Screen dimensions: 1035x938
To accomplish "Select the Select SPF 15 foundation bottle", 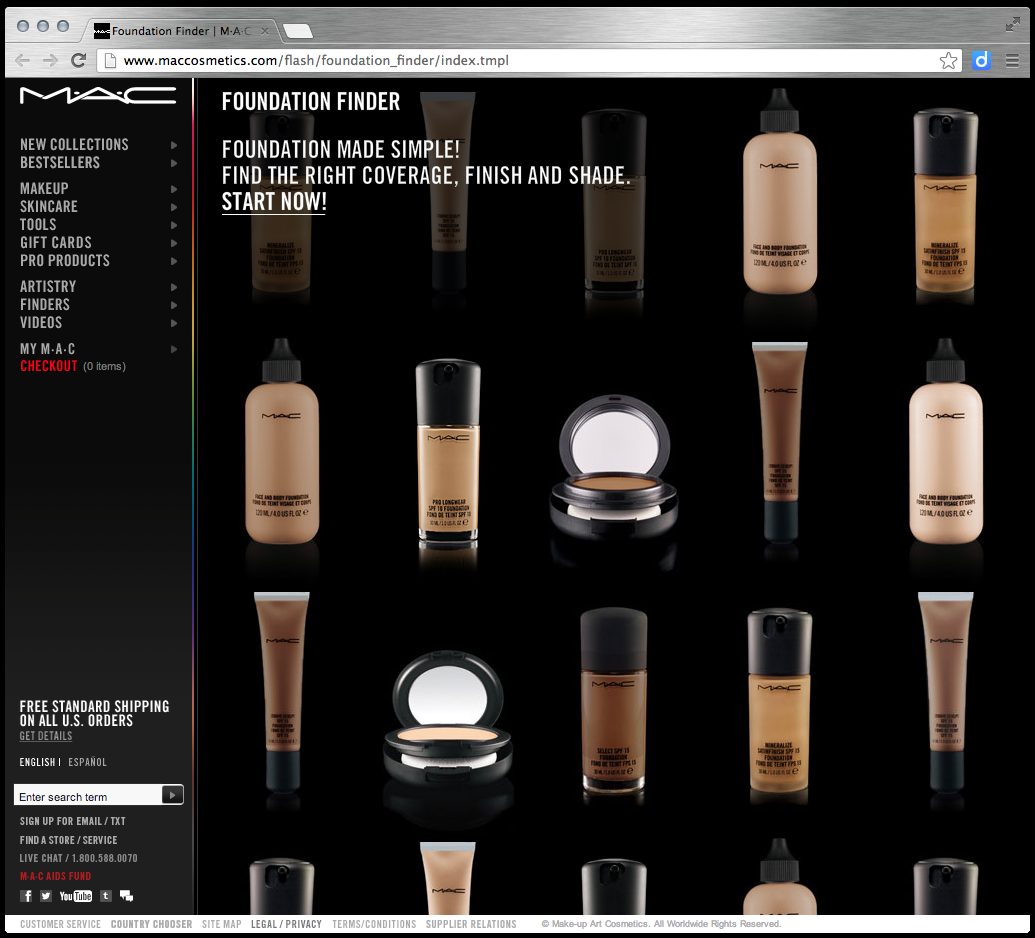I will coord(613,700).
